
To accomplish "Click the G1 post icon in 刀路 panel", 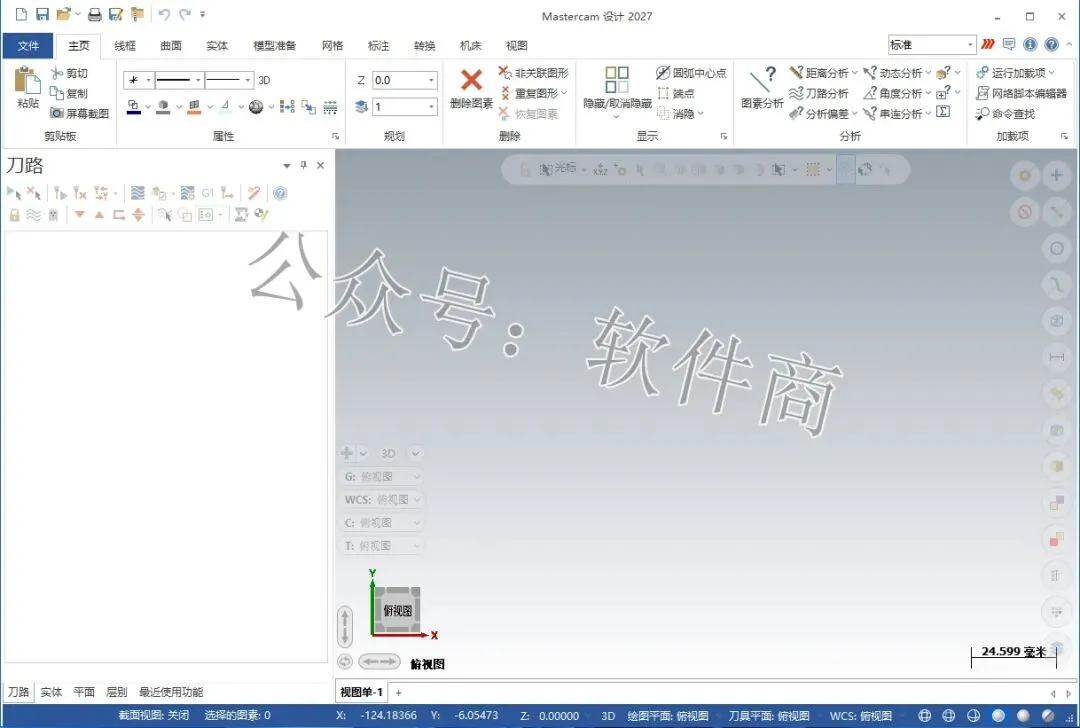I will [x=207, y=194].
